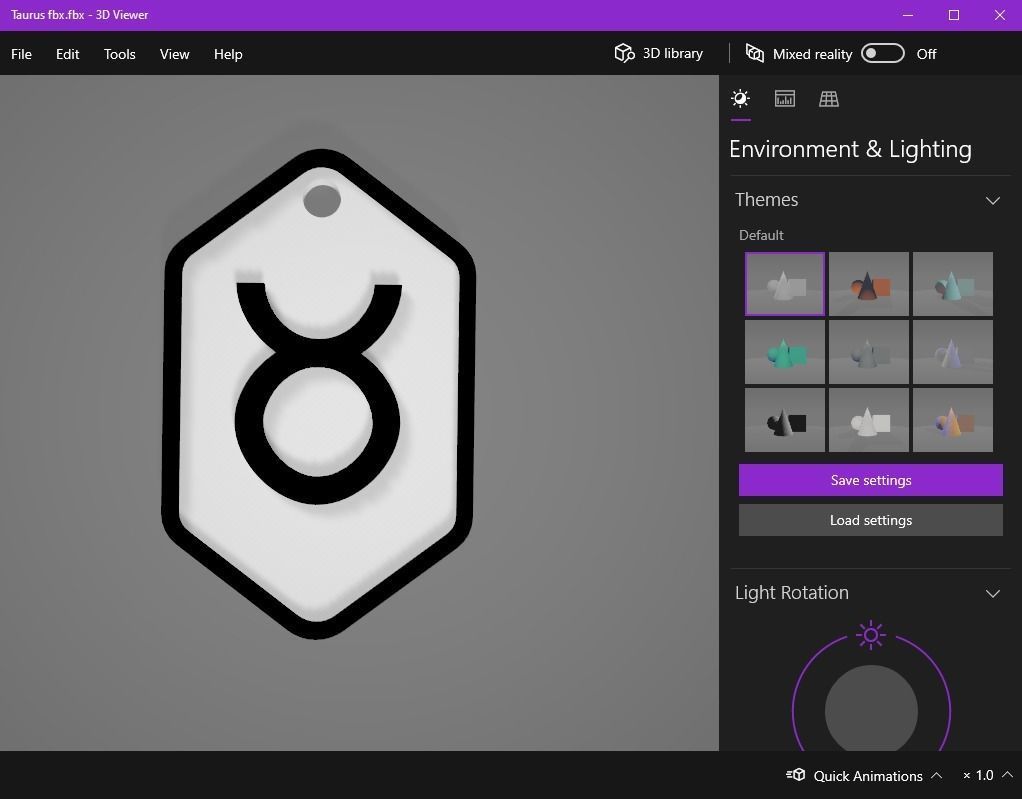
Task: Select the dim gray theme thumbnail
Action: tap(869, 352)
